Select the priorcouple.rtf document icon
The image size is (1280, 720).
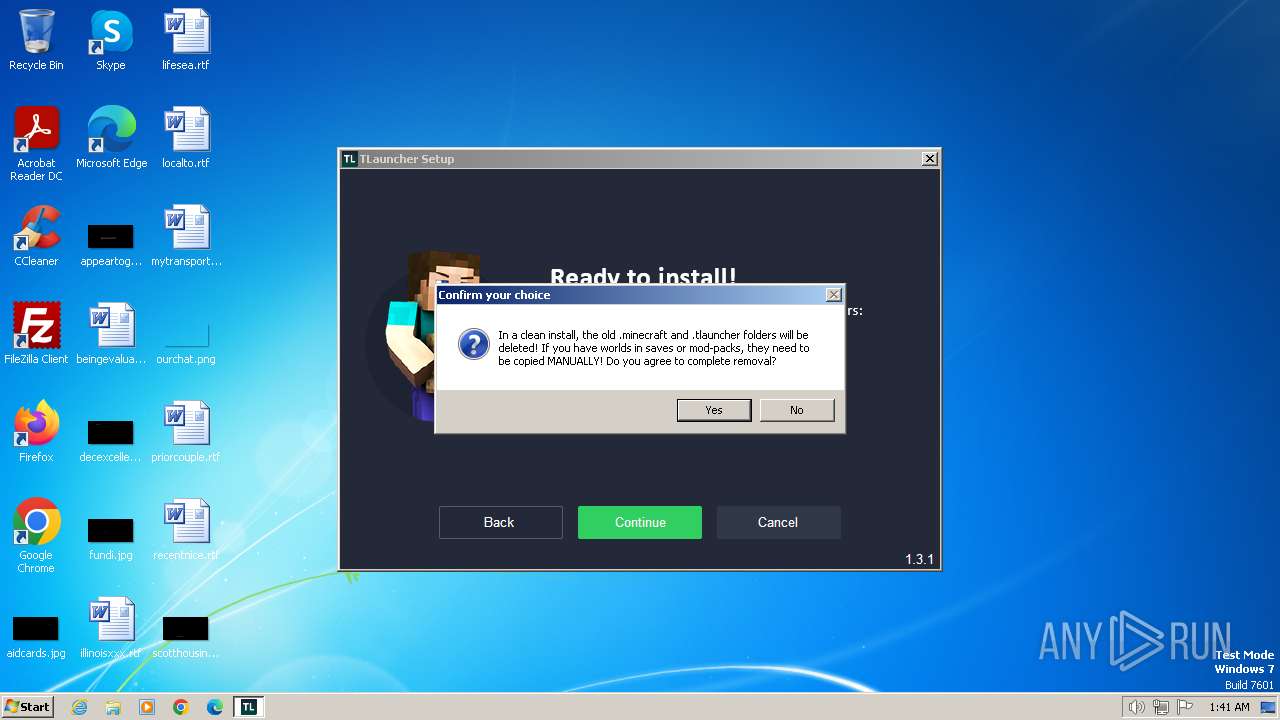click(186, 432)
